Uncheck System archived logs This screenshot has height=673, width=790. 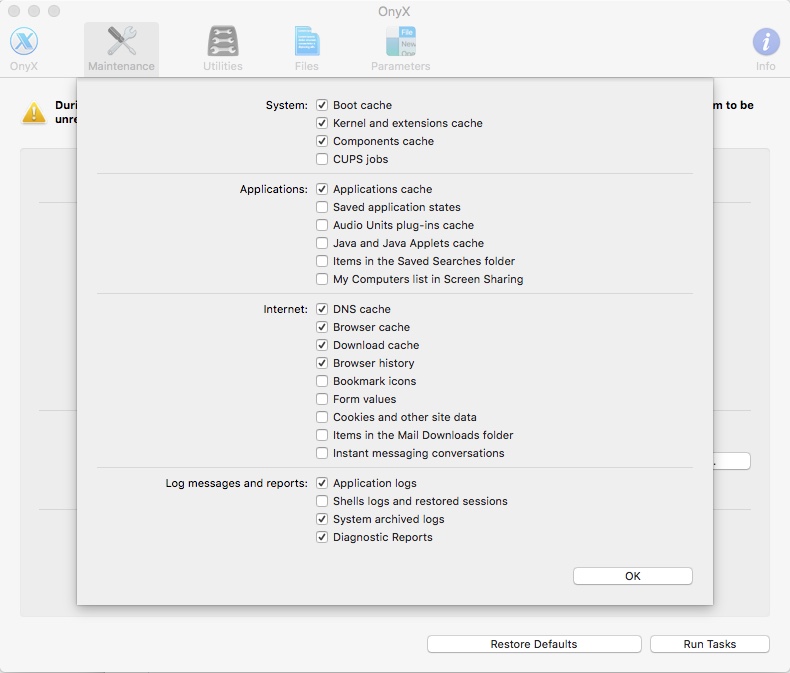322,519
